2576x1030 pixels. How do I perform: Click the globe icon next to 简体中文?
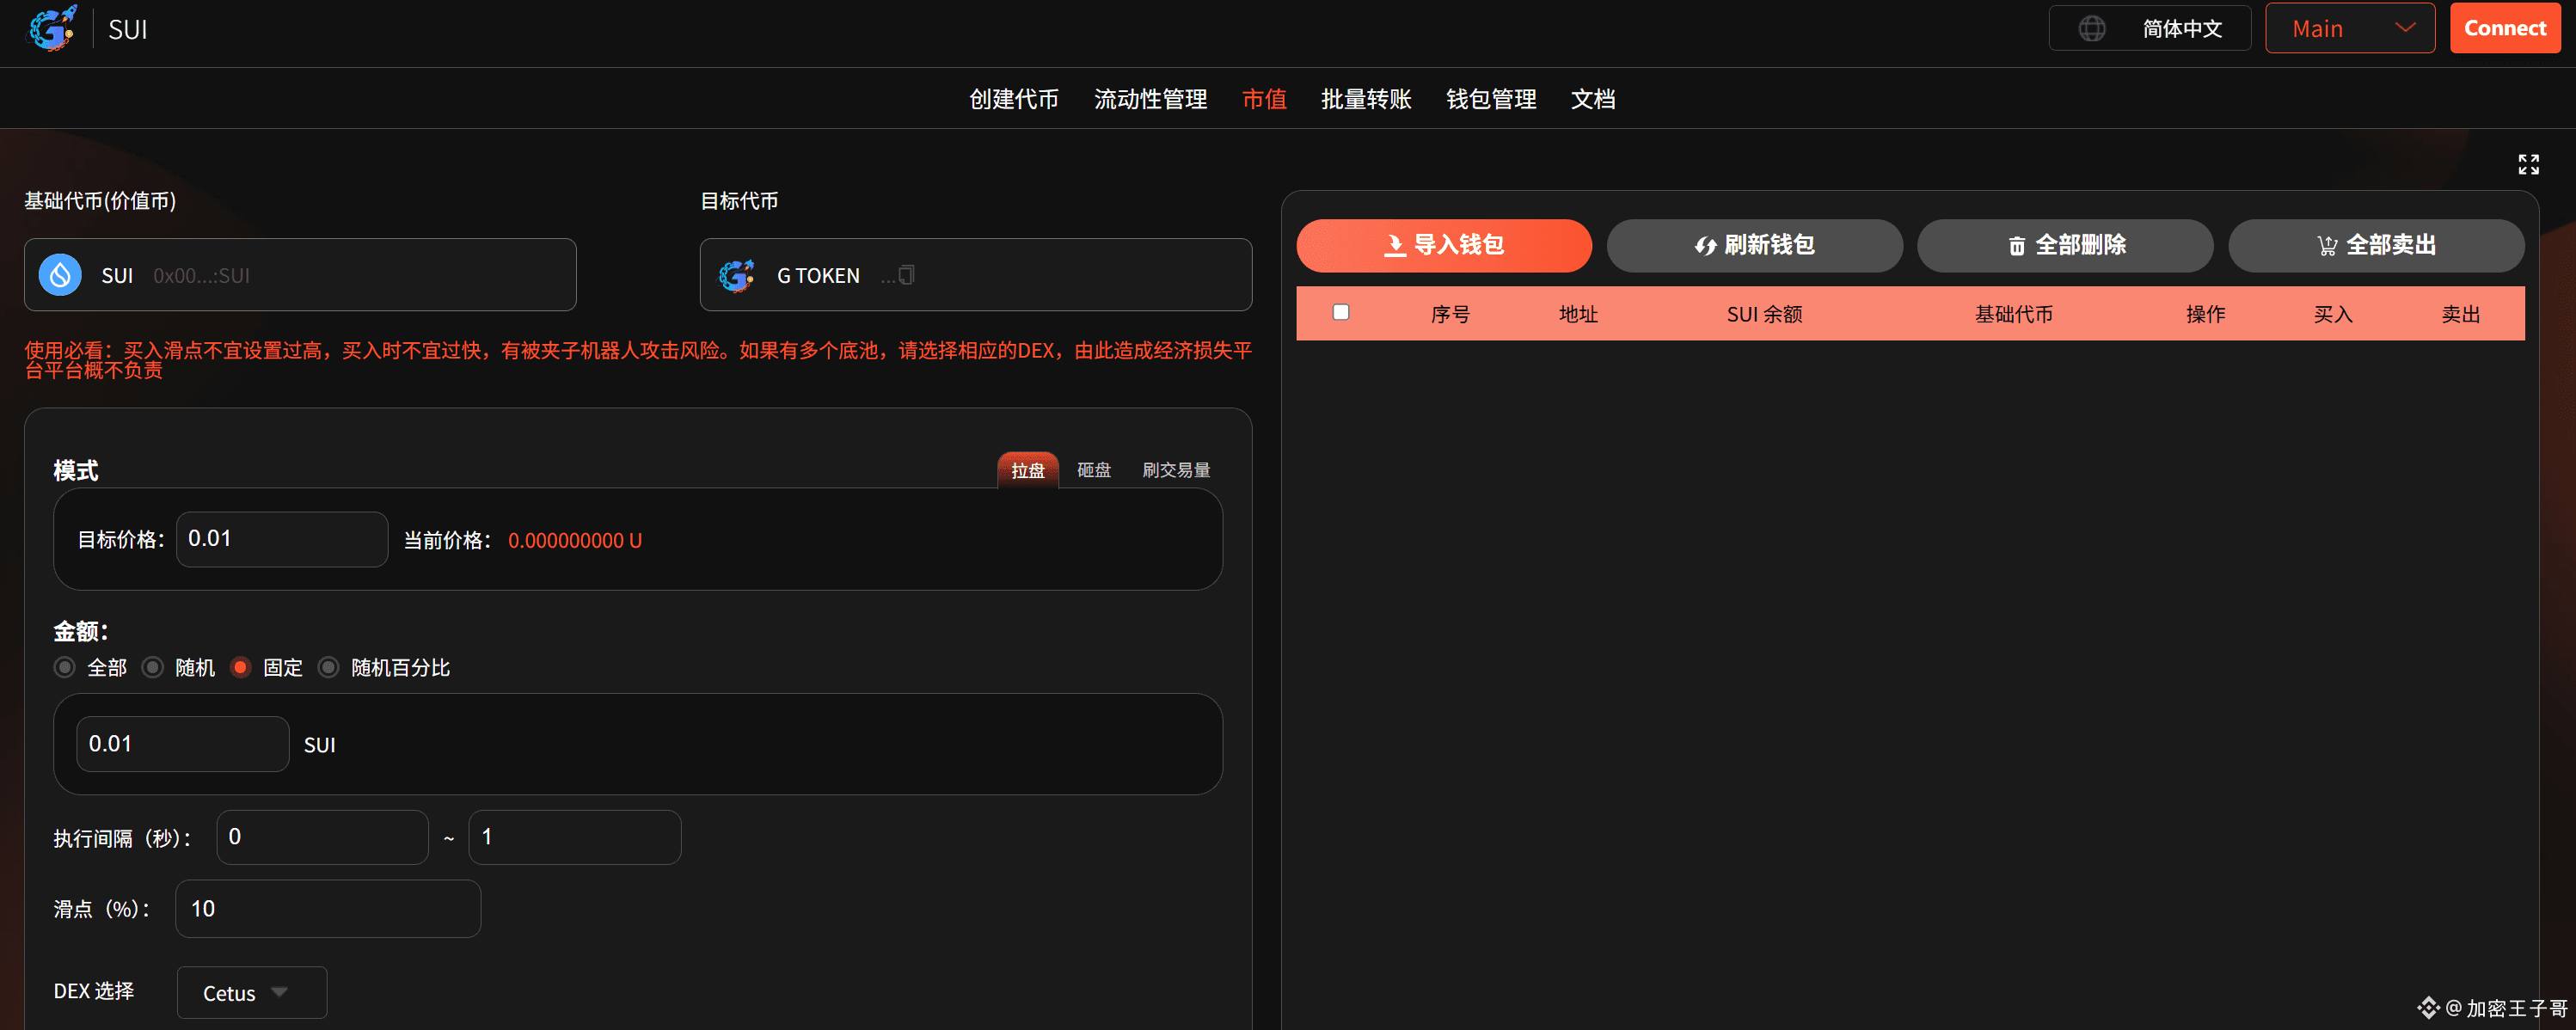click(x=2093, y=27)
